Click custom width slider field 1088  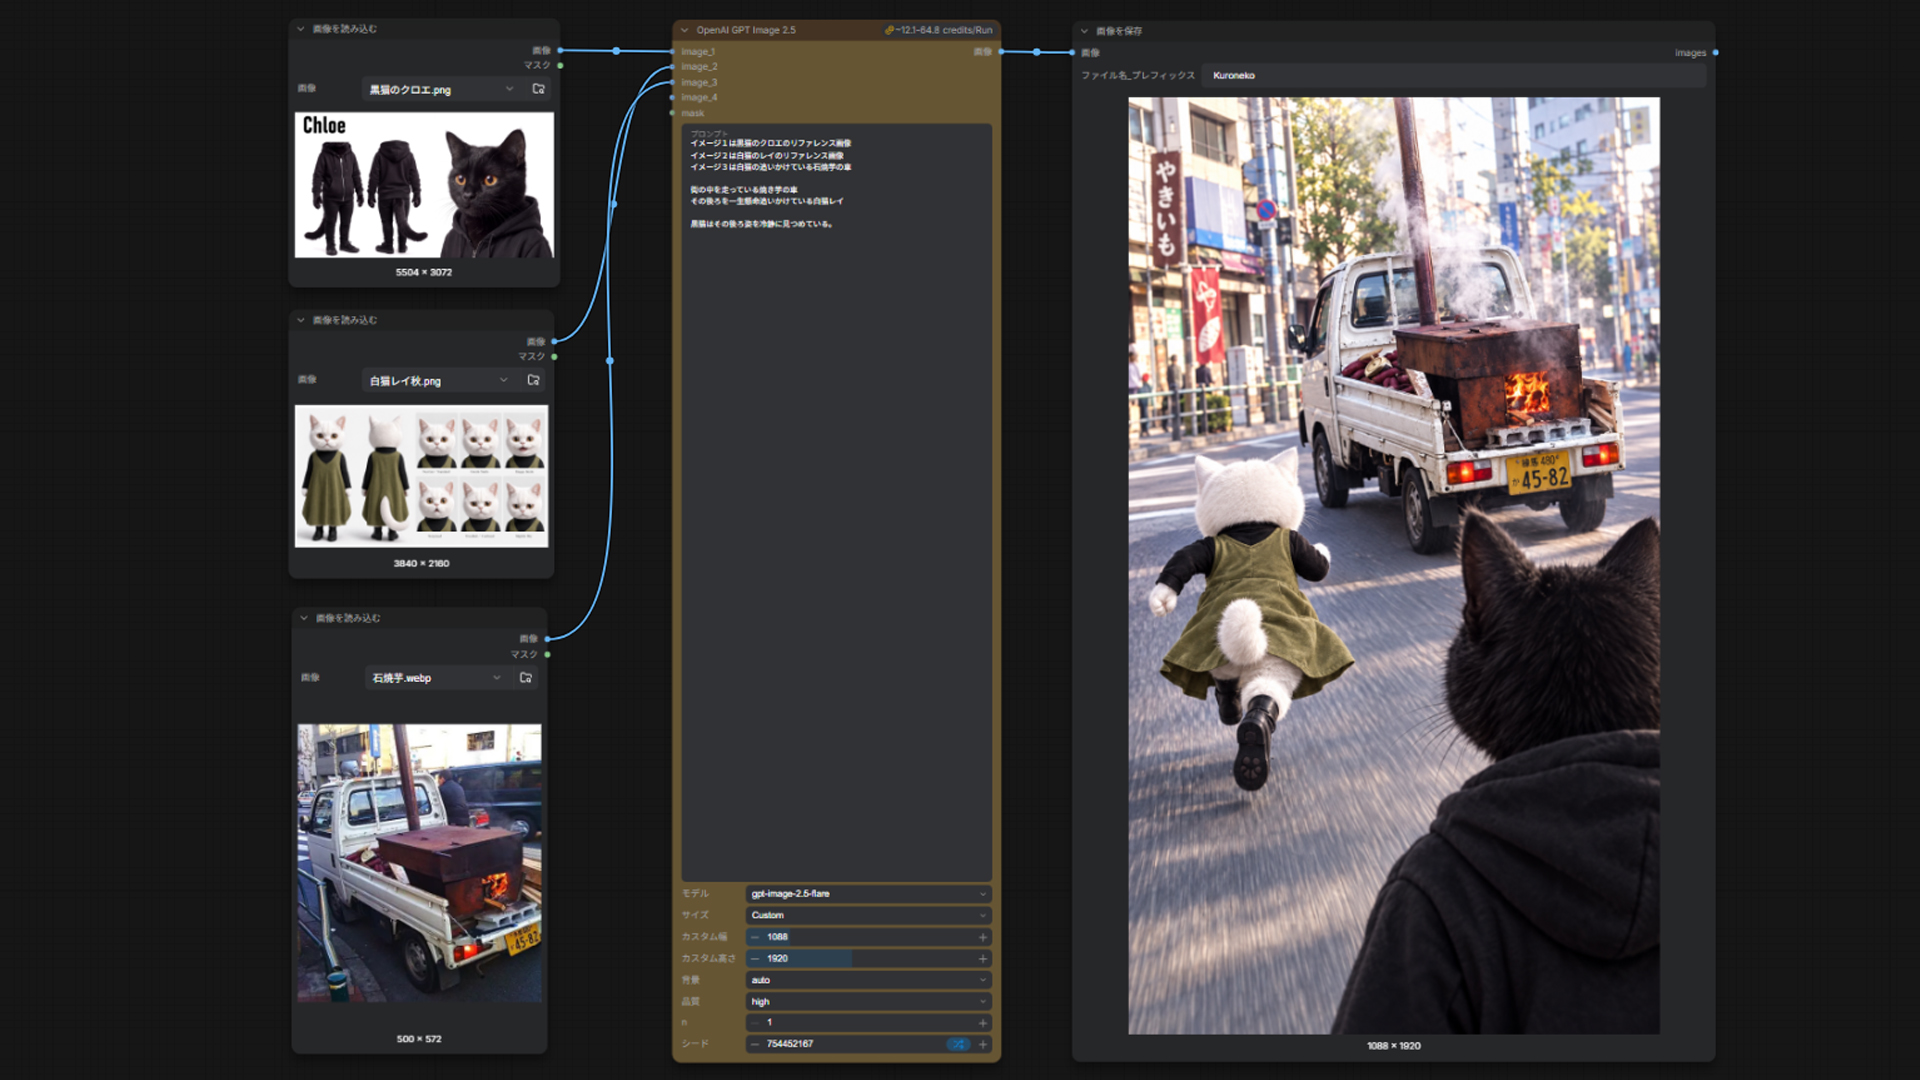coord(868,937)
